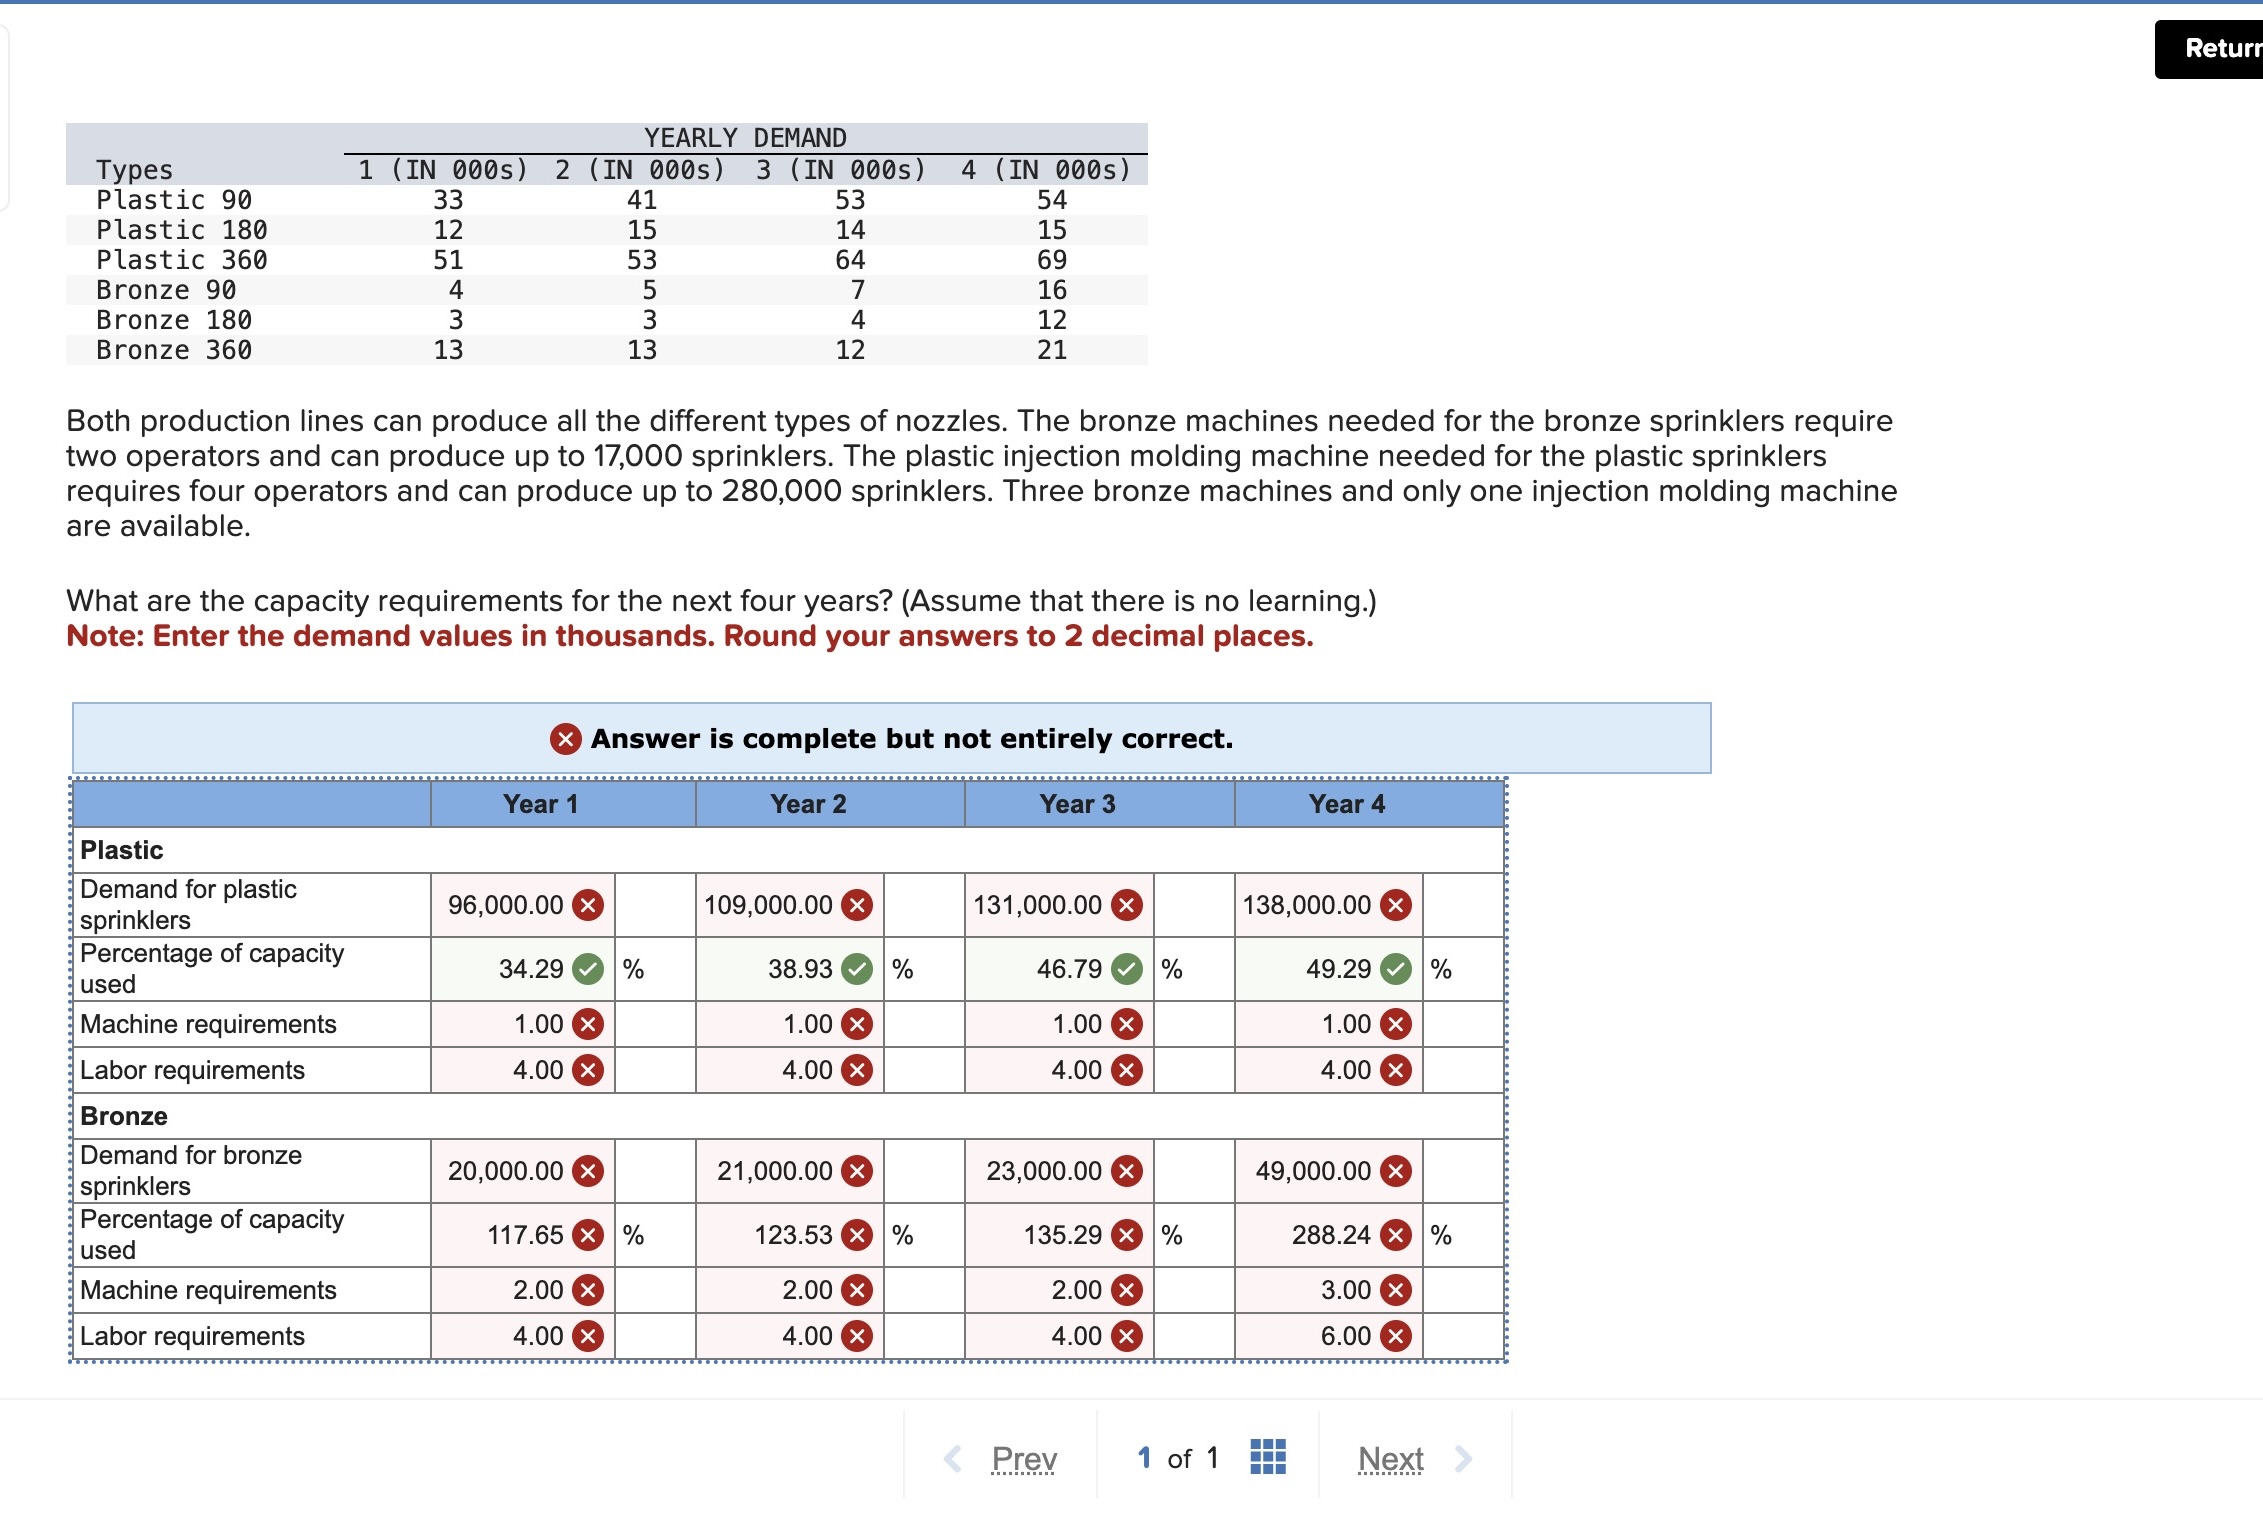Click the error icon beside 20,000.00 bronze demand
2263x1516 pixels.
coord(588,1171)
